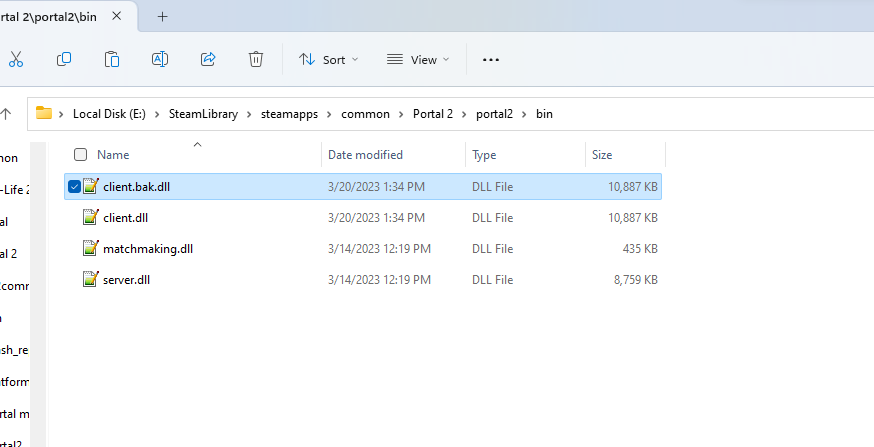Viewport: 874px width, 447px height.
Task: Expand chevron after Portal 2 breadcrumb
Action: click(x=464, y=114)
